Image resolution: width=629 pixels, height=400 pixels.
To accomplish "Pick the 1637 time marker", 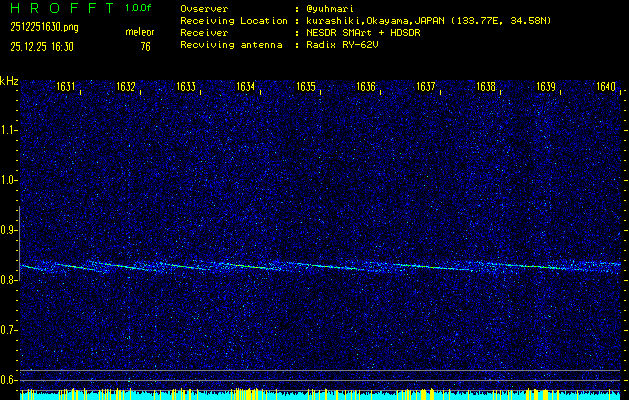I will coord(426,87).
